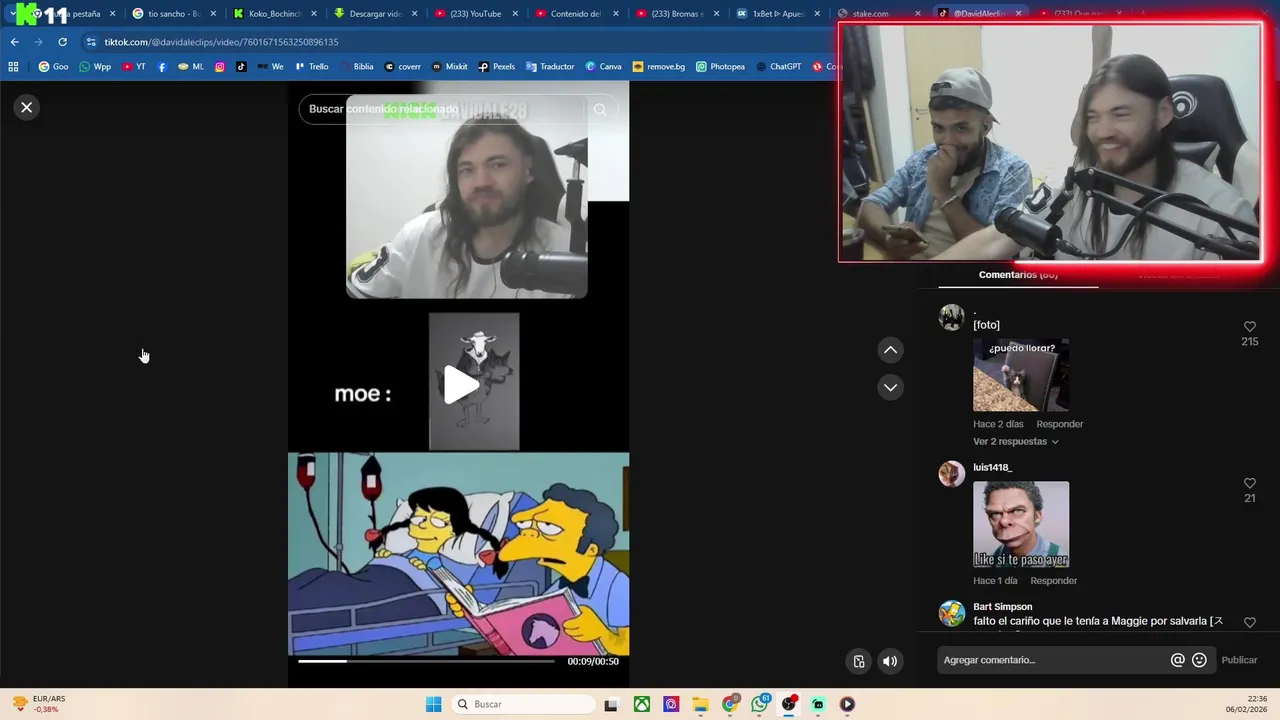Open the Goo bookmark
1280x720 pixels.
click(x=53, y=67)
